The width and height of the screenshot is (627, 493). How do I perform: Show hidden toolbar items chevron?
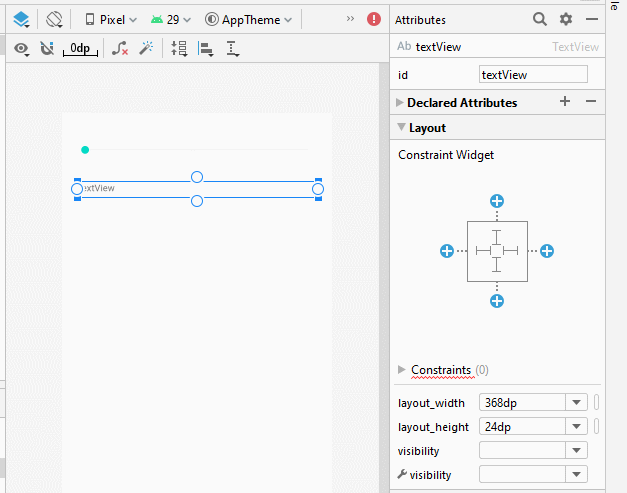tap(350, 19)
